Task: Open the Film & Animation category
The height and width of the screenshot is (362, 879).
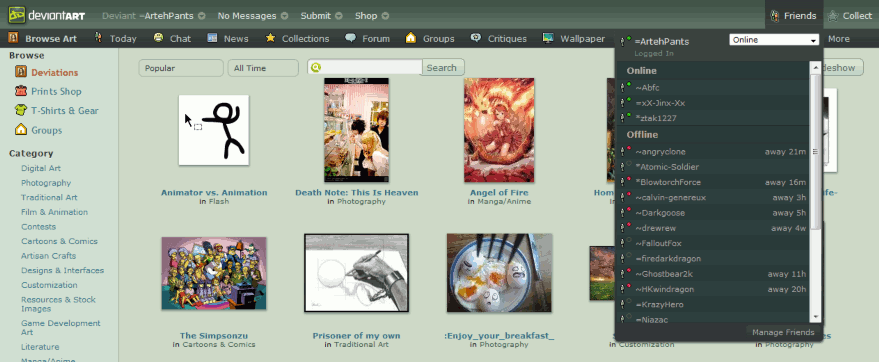Action: (x=54, y=212)
